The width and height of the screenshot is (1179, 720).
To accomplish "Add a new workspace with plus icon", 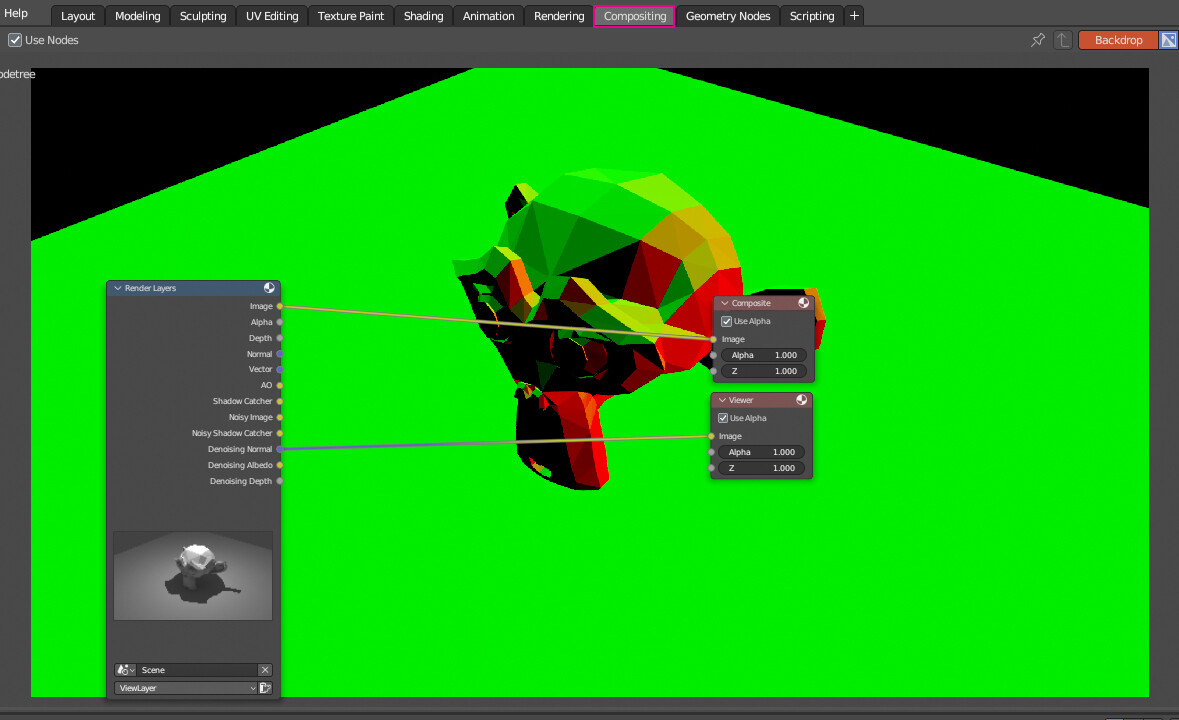I will click(x=854, y=16).
